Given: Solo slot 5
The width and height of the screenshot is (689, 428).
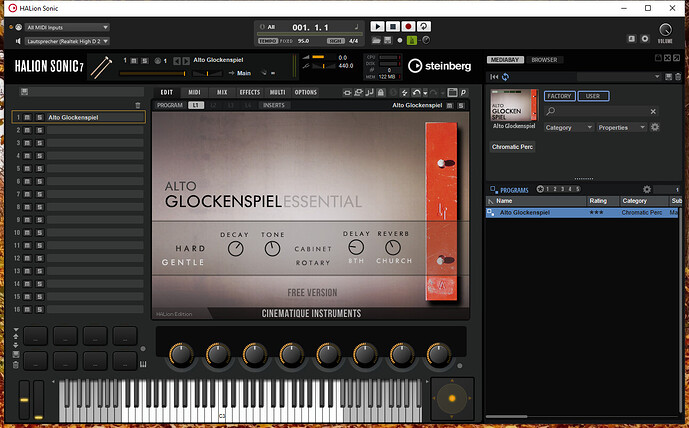Looking at the screenshot, I should click(40, 168).
